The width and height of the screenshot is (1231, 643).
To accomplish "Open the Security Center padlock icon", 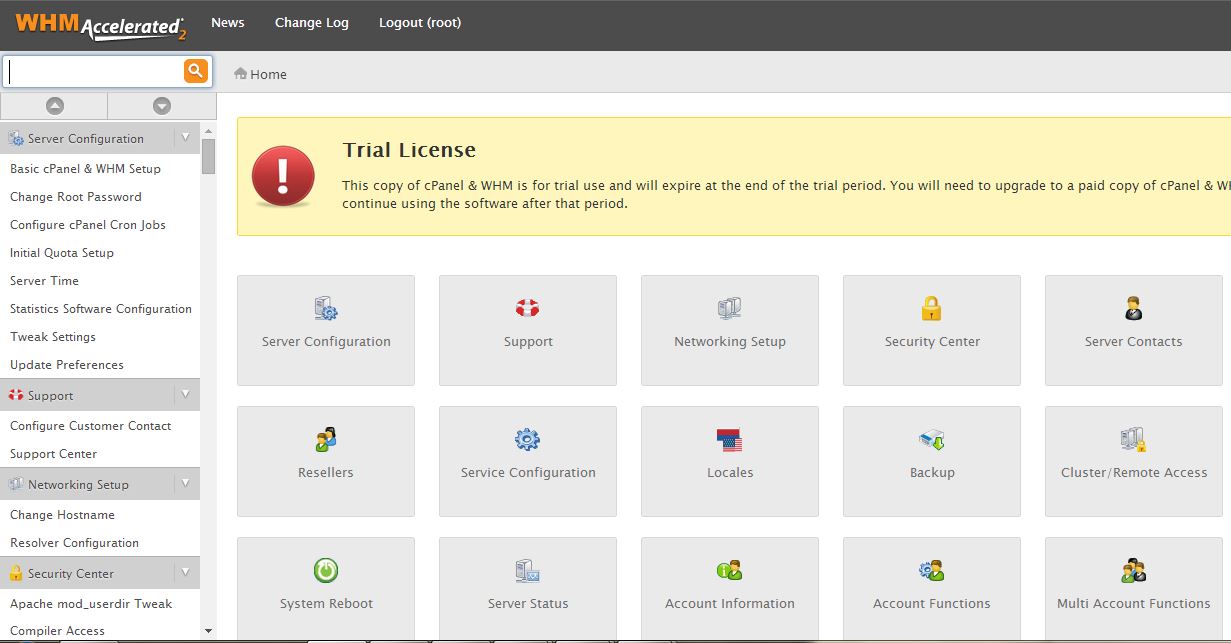I will (931, 309).
